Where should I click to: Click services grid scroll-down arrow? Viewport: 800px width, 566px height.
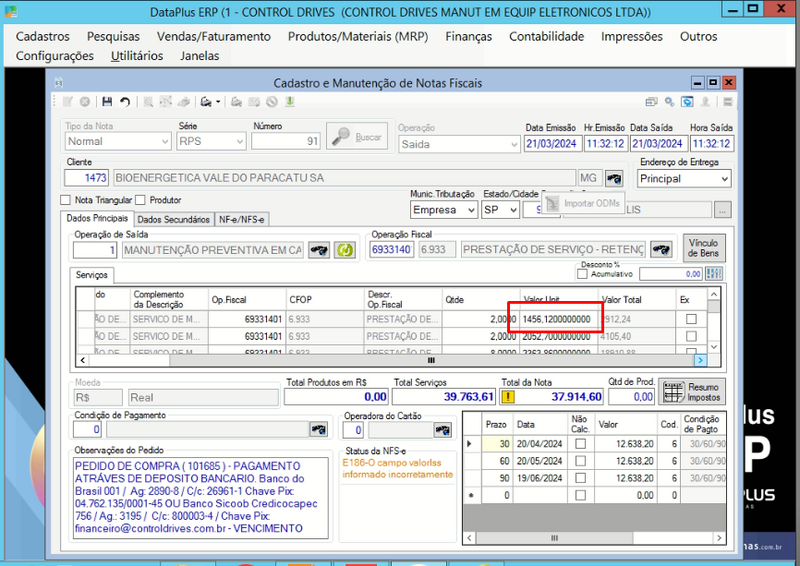coord(714,347)
